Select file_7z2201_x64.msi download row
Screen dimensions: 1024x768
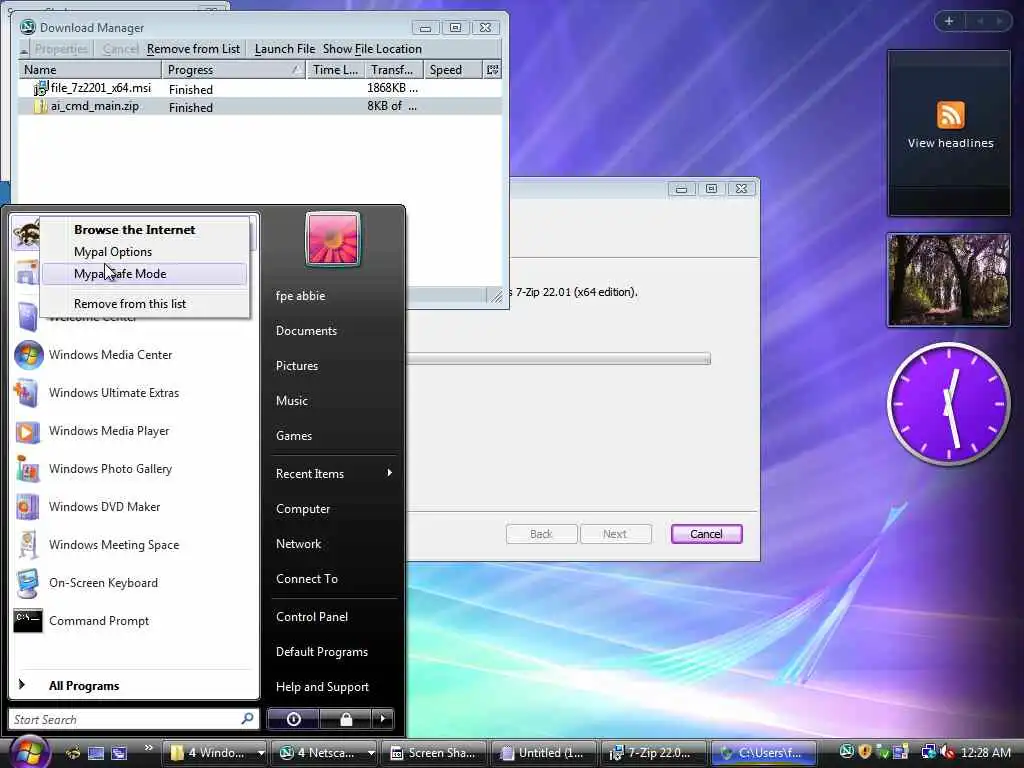(260, 88)
